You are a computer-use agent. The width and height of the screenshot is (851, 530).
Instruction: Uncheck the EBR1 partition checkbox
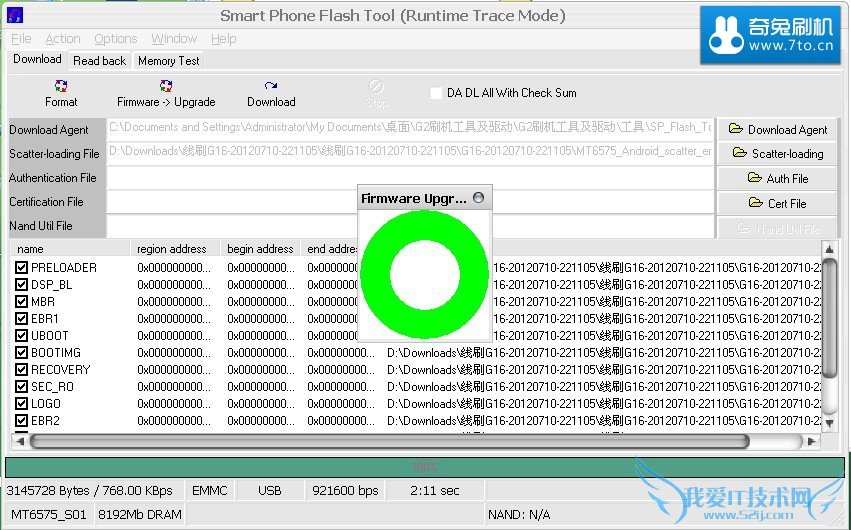21,318
